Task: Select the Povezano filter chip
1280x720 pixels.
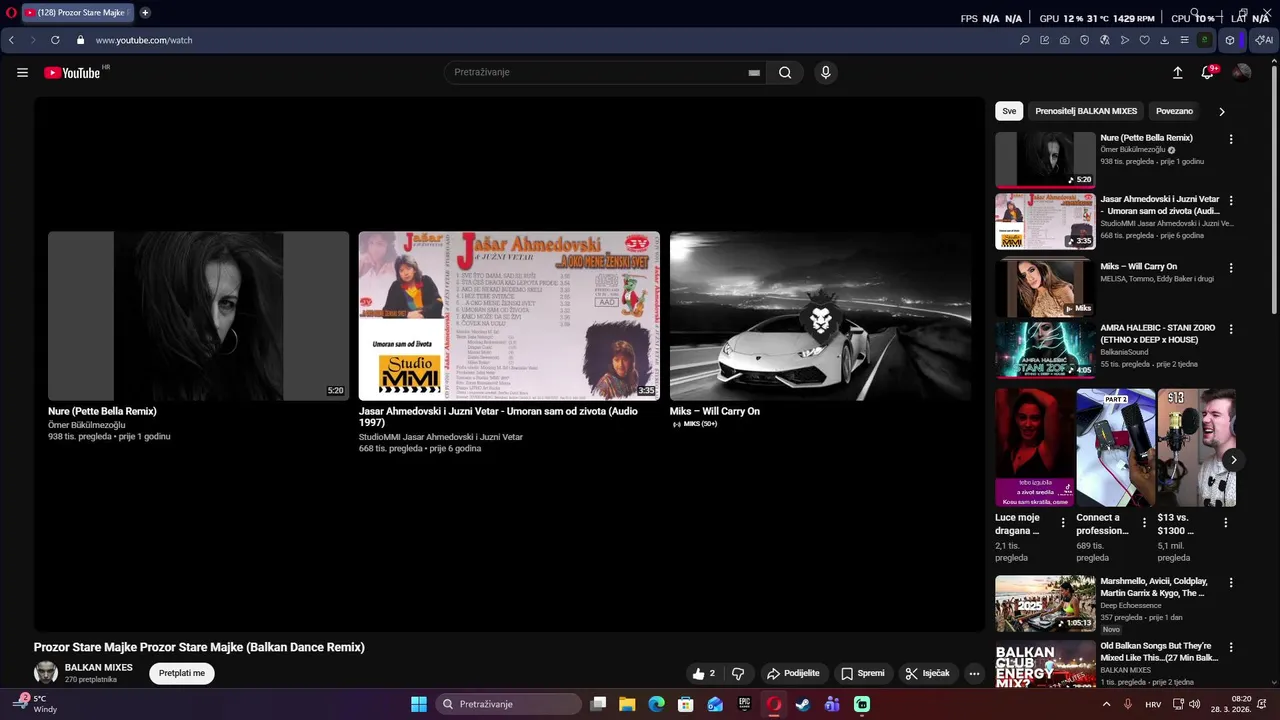Action: [1175, 111]
